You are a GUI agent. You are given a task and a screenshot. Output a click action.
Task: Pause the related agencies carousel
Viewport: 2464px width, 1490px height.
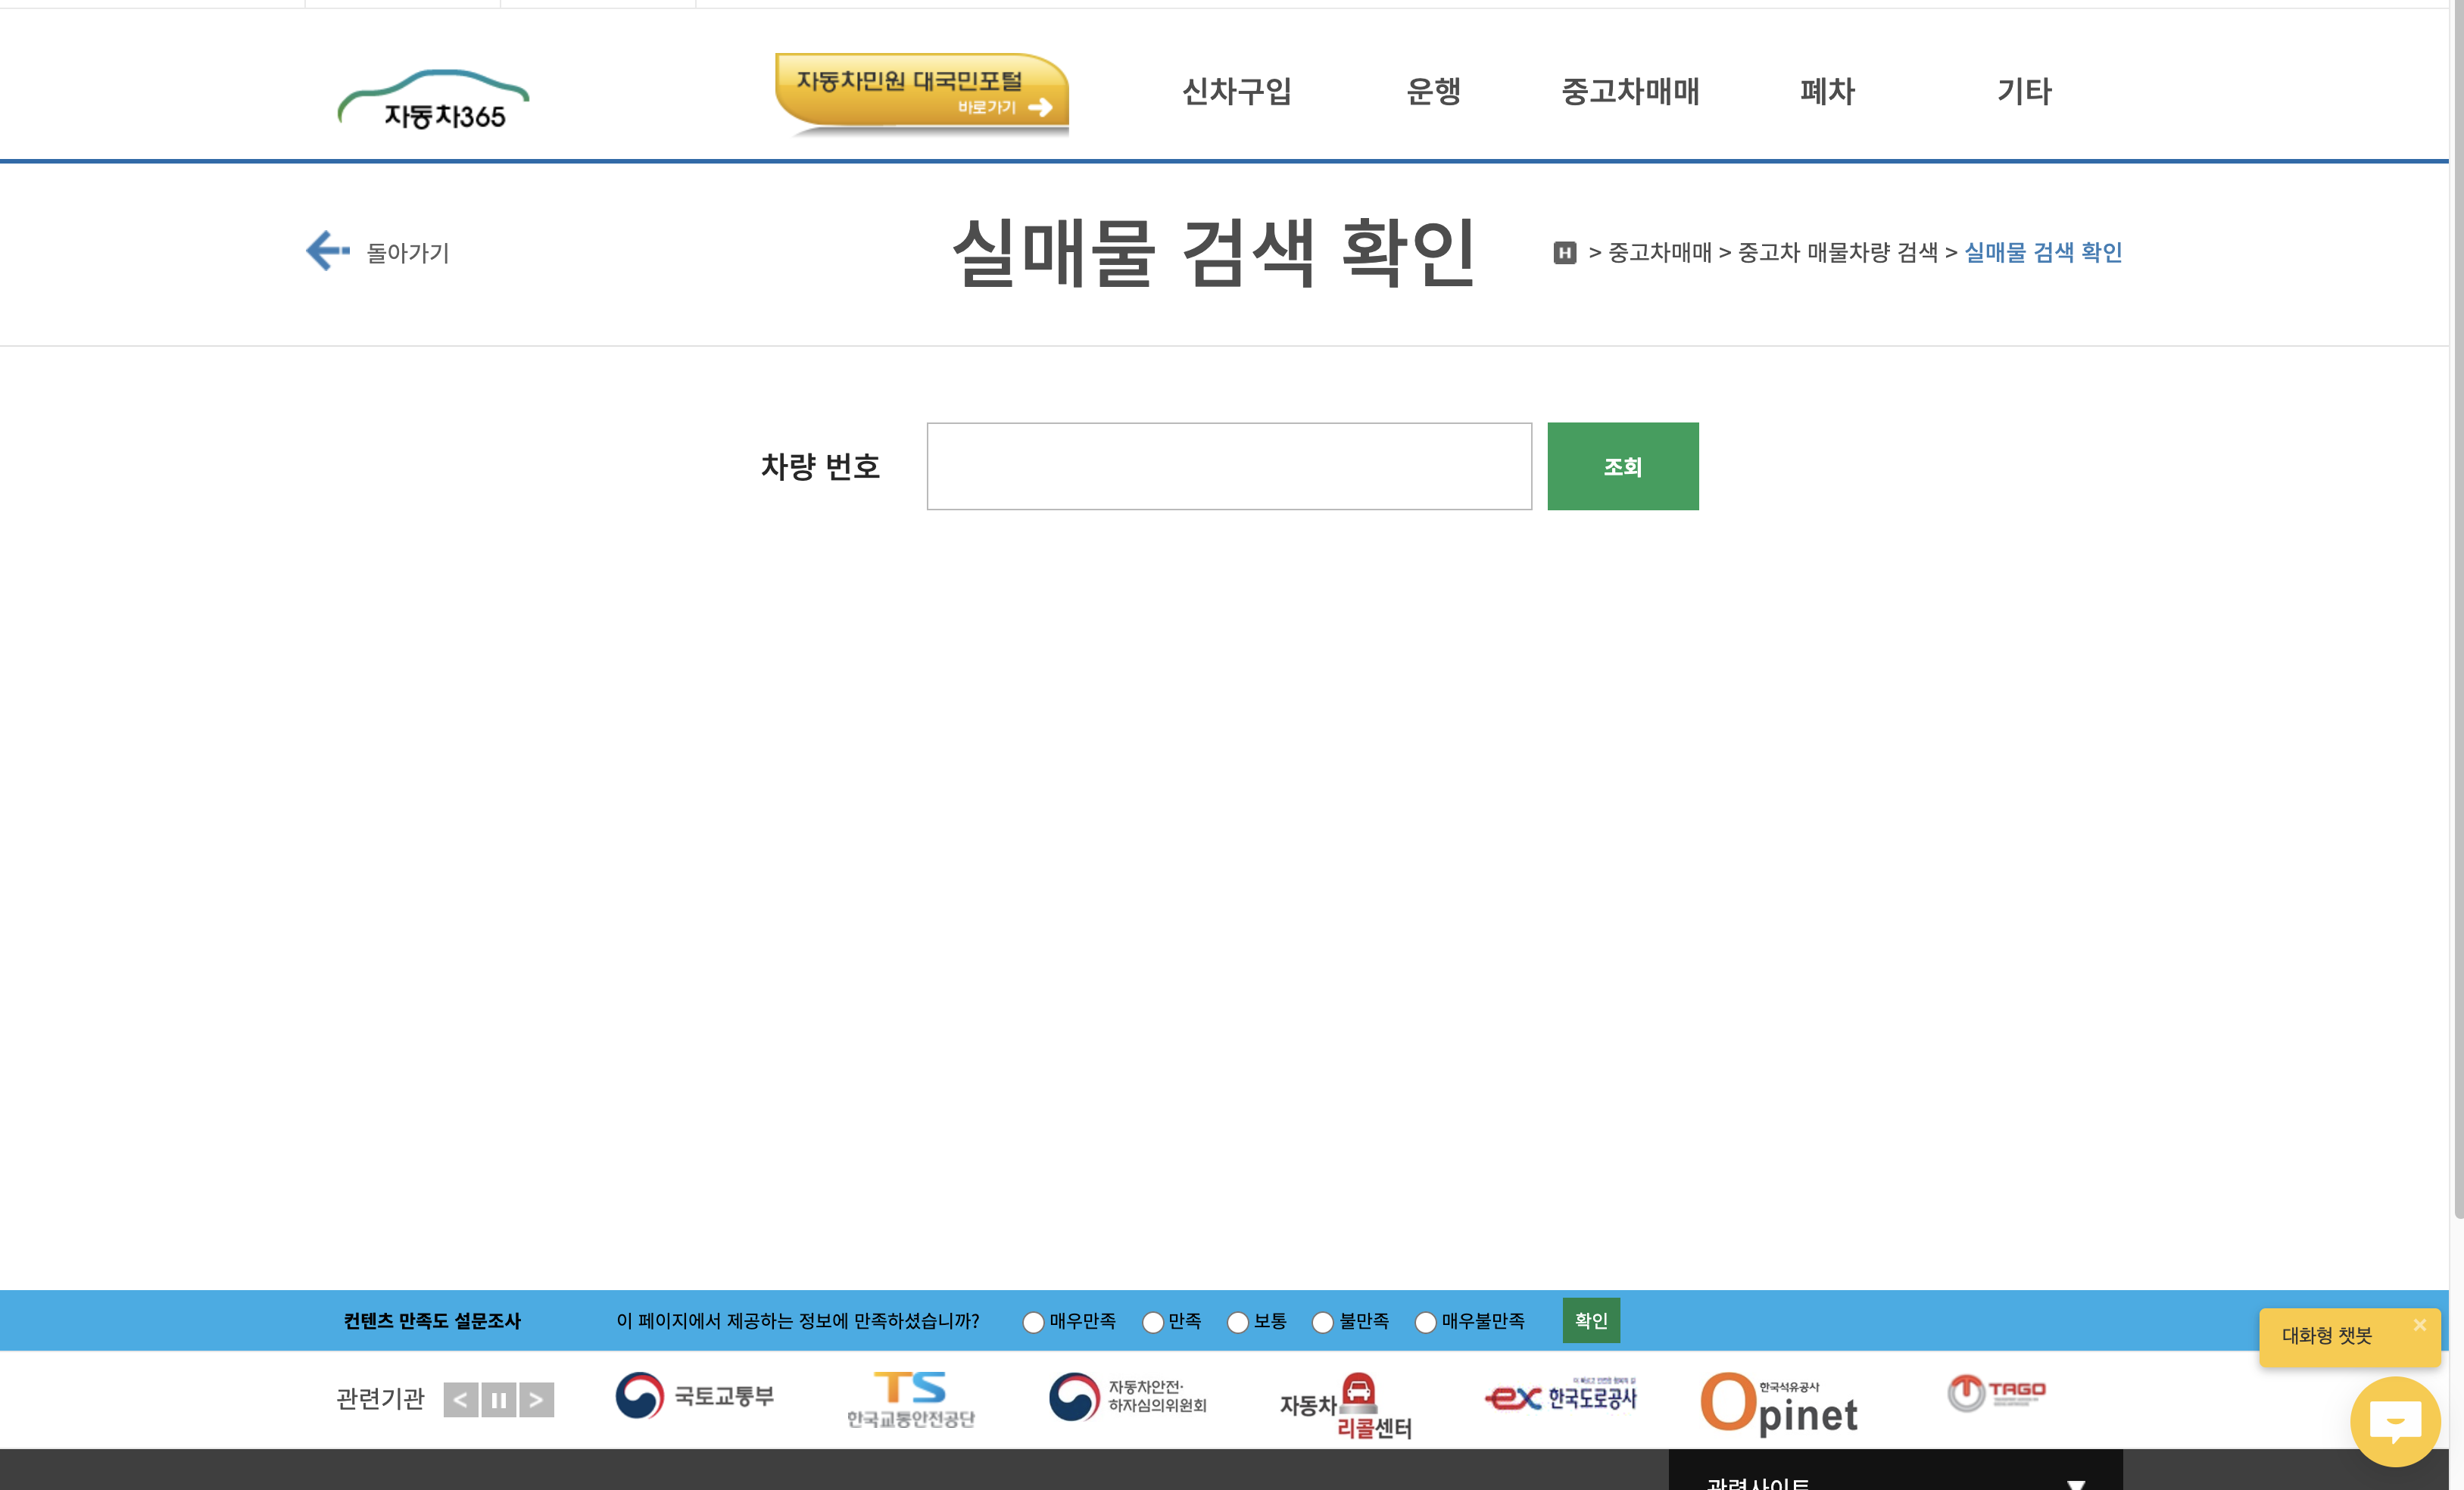[498, 1399]
